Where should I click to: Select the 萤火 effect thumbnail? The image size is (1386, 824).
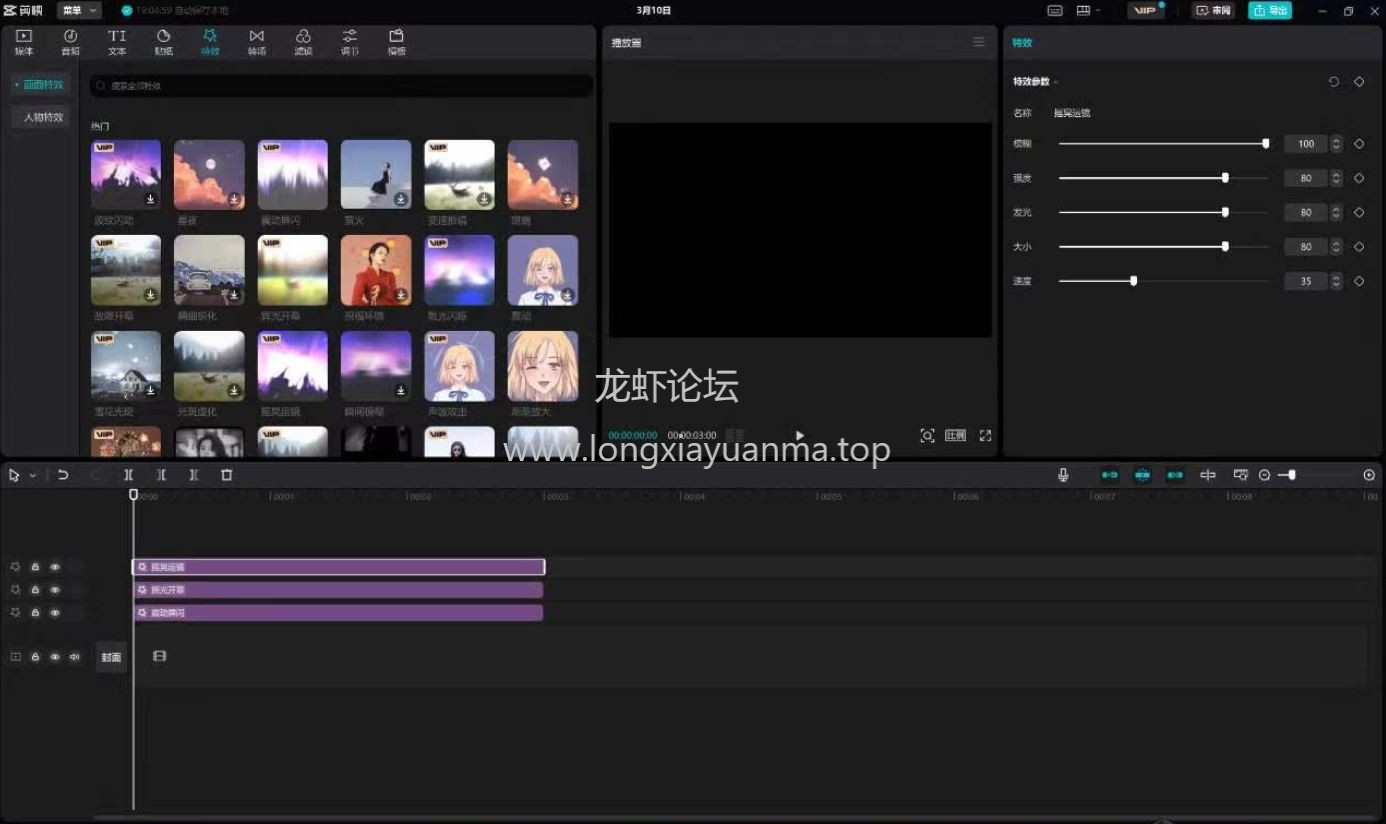(x=376, y=174)
